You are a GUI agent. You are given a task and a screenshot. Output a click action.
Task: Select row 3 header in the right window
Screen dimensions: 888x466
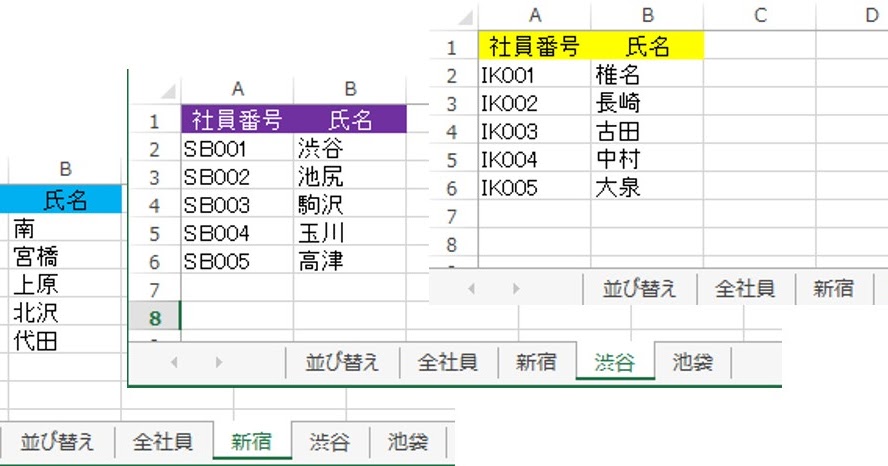click(452, 104)
